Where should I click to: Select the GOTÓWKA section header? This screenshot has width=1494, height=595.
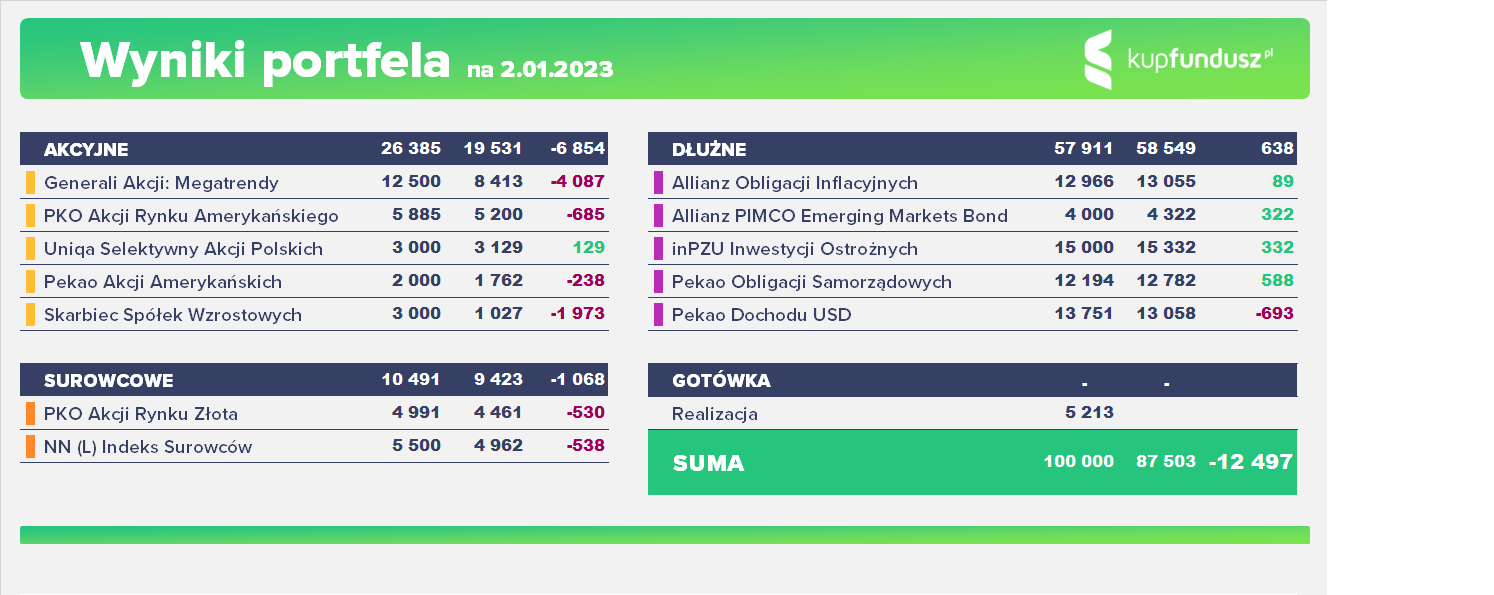coord(721,381)
